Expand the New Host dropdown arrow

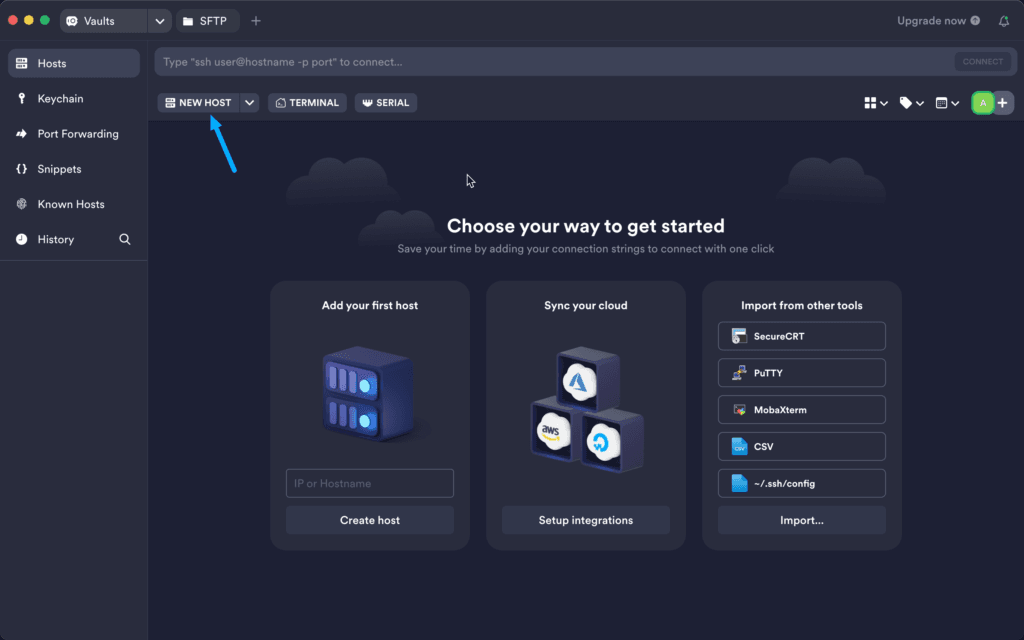point(250,103)
